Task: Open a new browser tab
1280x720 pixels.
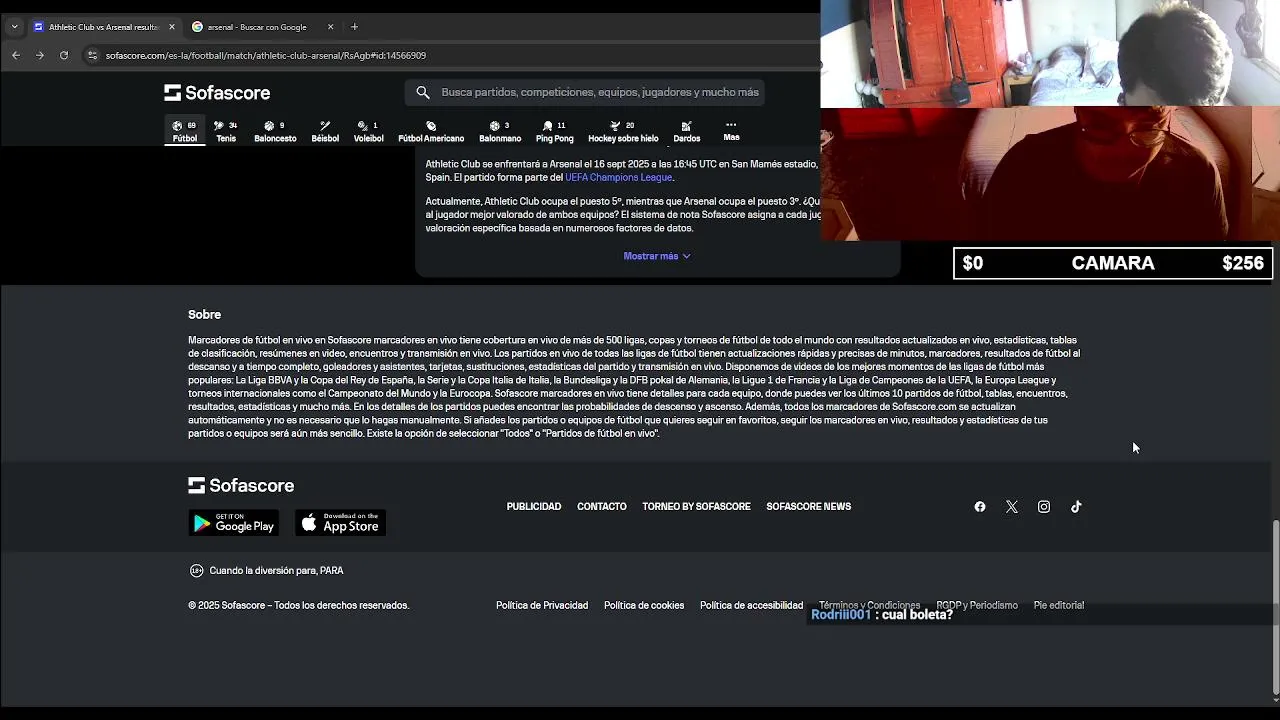Action: (x=354, y=27)
